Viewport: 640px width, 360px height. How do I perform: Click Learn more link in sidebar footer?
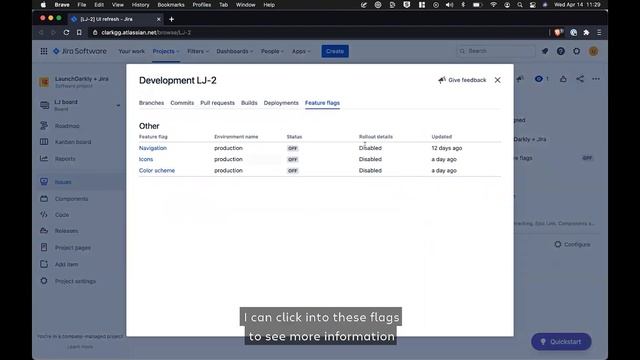[x=80, y=347]
